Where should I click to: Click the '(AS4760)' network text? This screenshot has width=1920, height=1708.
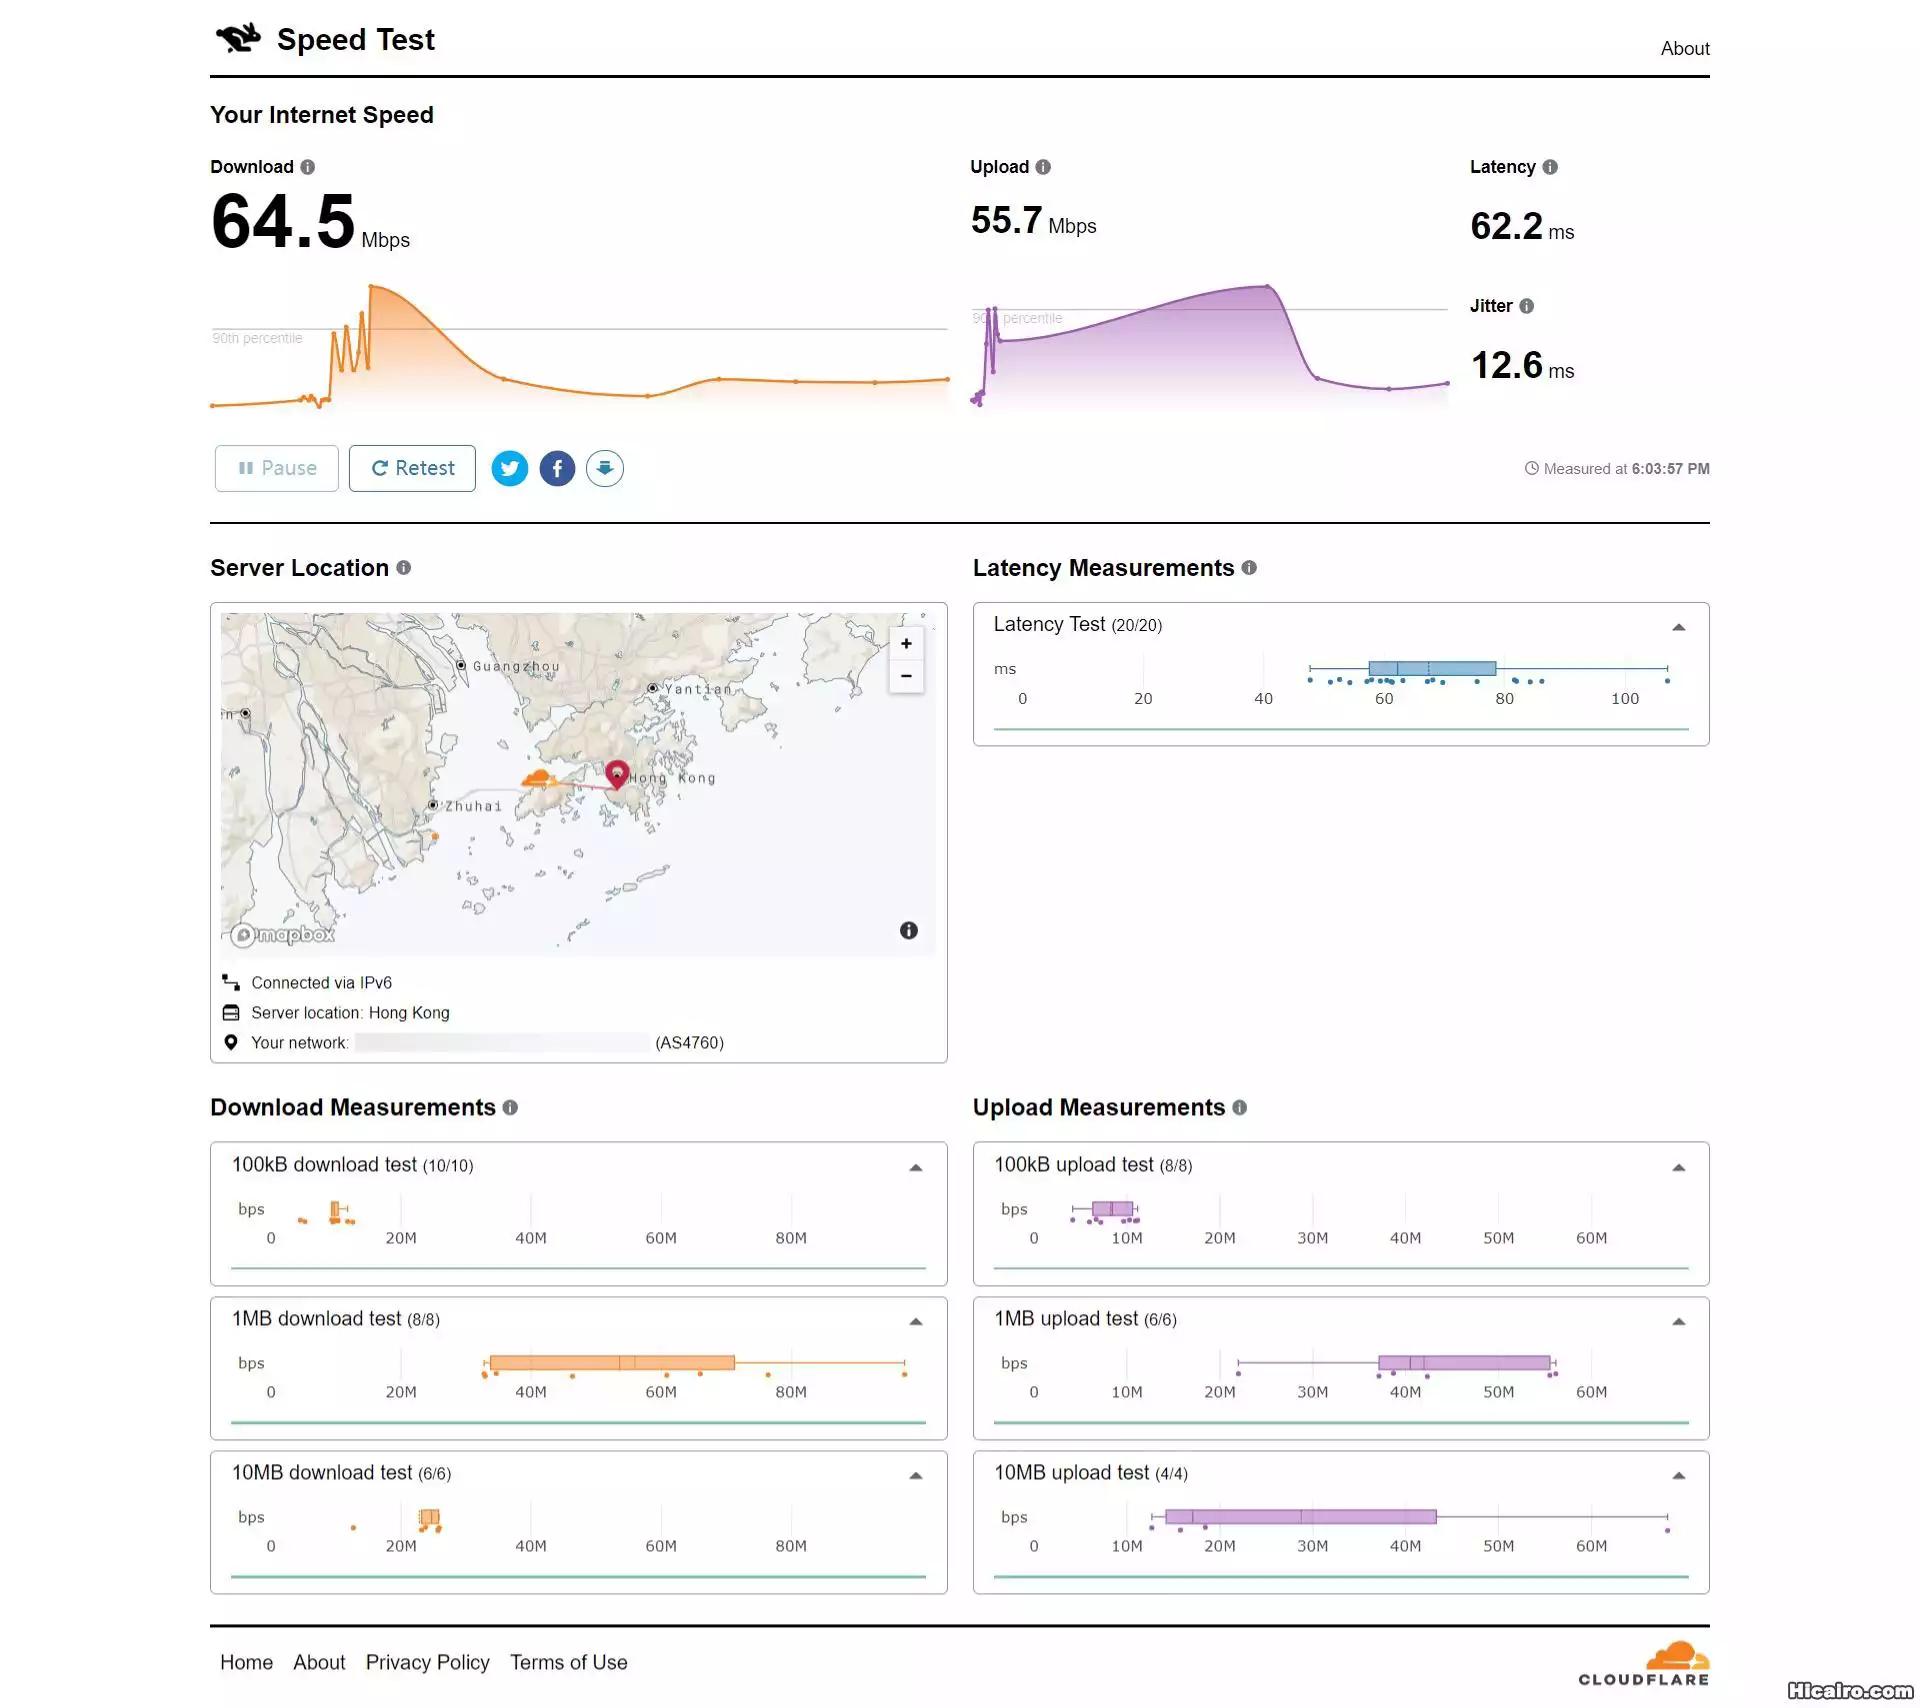point(689,1043)
